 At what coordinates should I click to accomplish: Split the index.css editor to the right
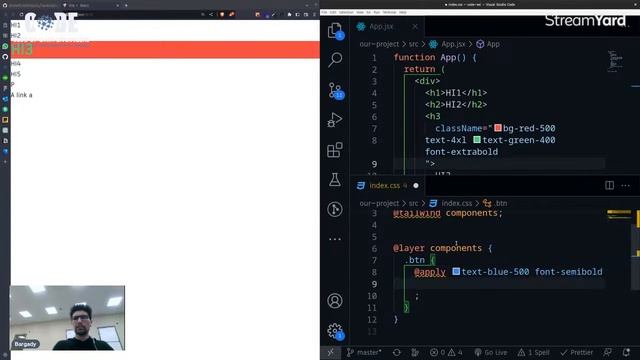click(609, 185)
